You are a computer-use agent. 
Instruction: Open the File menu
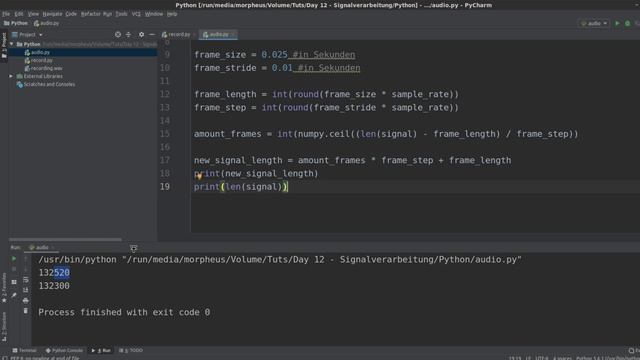(x=6, y=14)
